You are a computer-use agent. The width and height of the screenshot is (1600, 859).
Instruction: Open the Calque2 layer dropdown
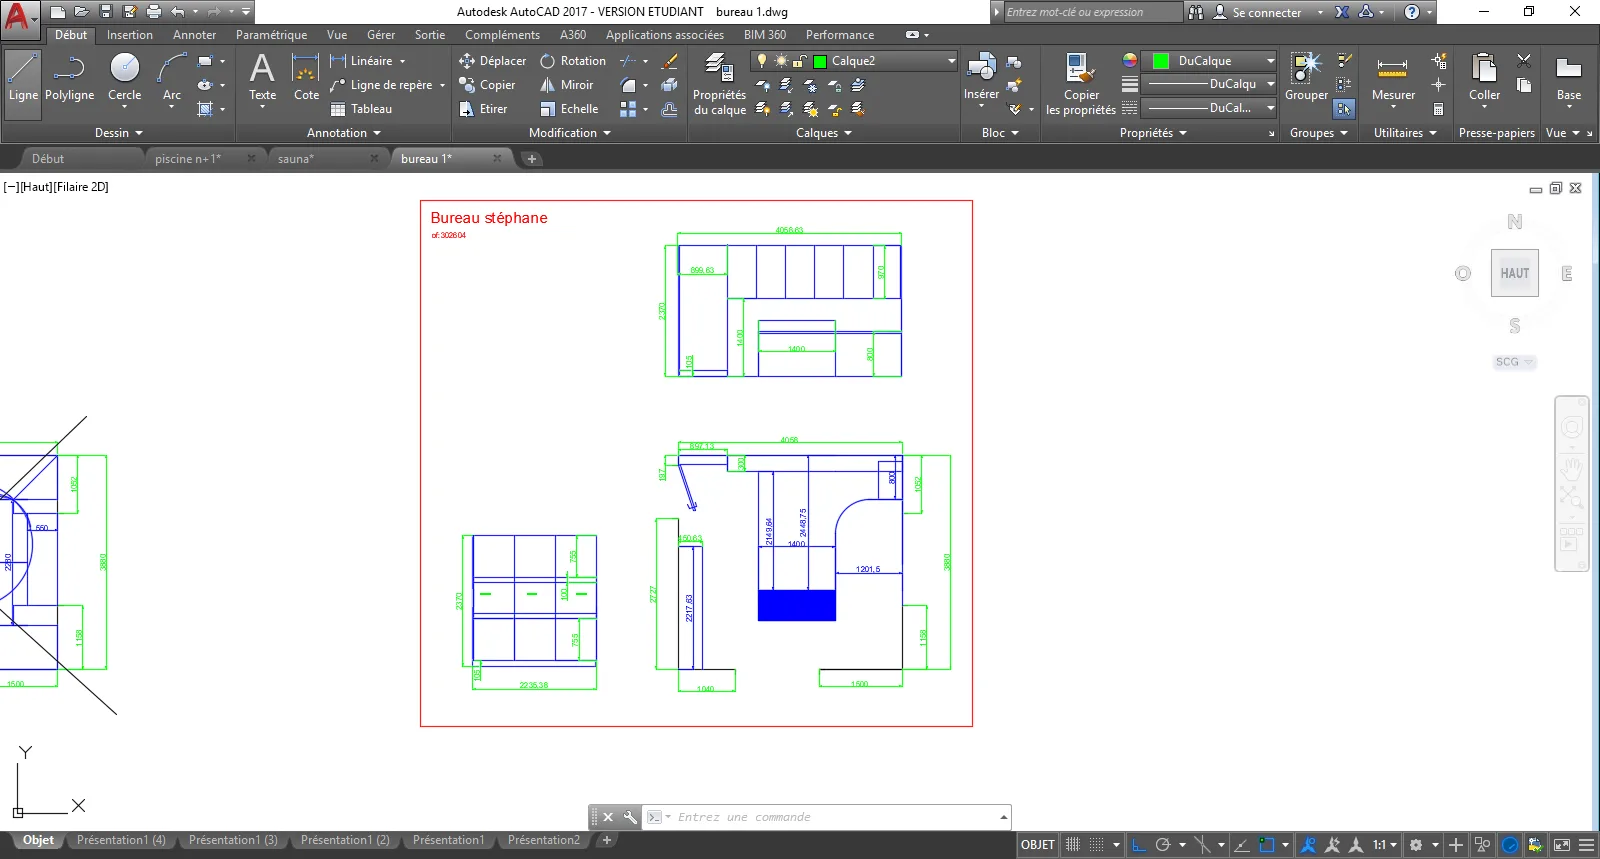pyautogui.click(x=952, y=61)
